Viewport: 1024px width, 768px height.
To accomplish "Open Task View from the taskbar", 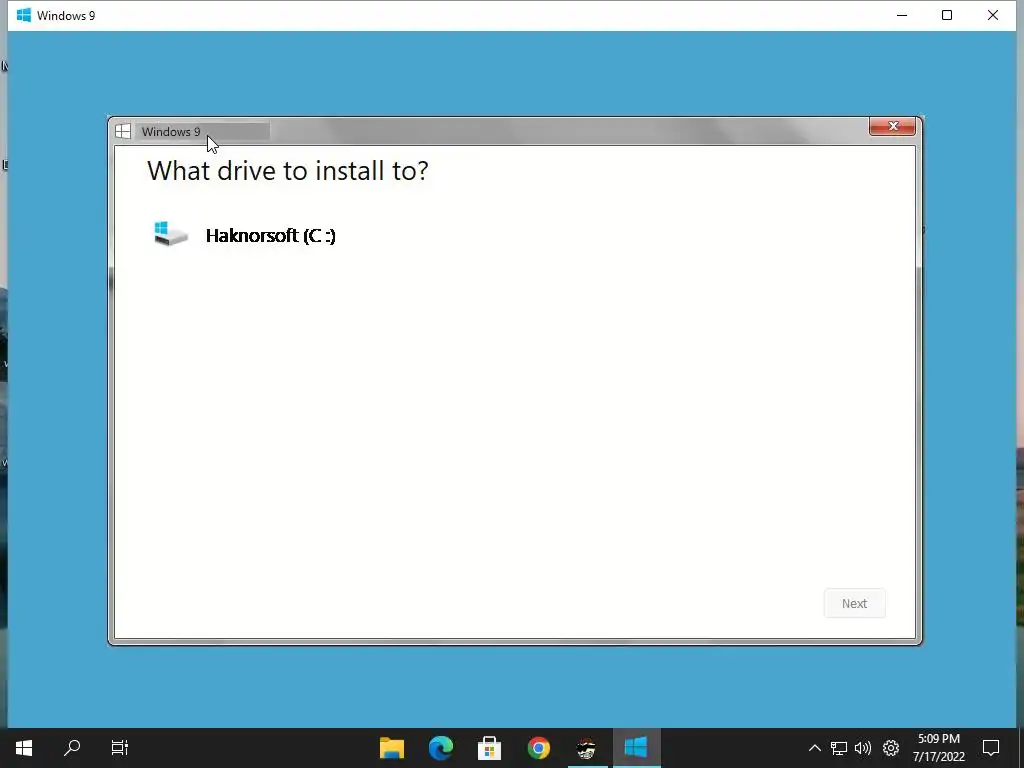I will [120, 748].
